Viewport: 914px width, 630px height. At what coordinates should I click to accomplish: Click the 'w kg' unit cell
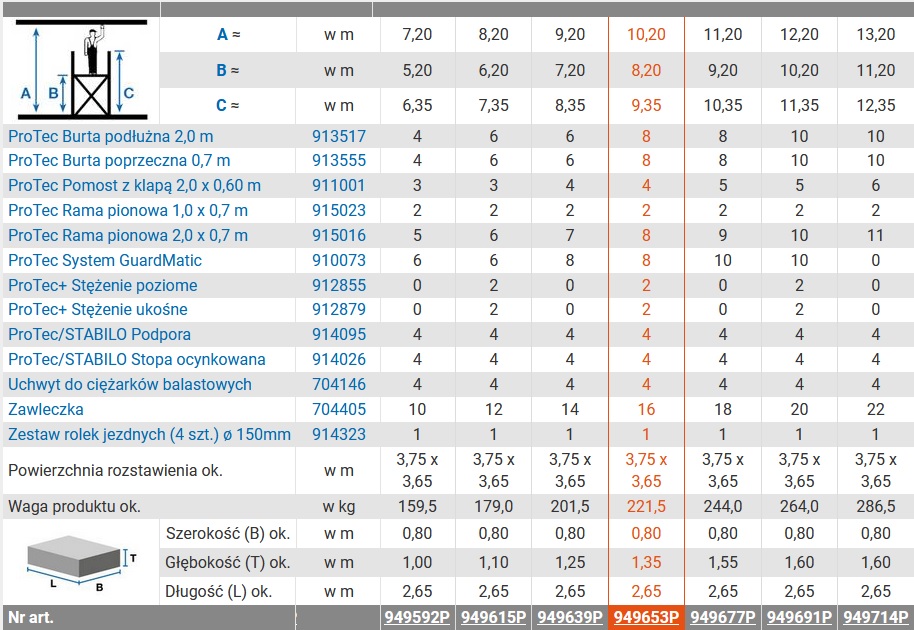(339, 506)
